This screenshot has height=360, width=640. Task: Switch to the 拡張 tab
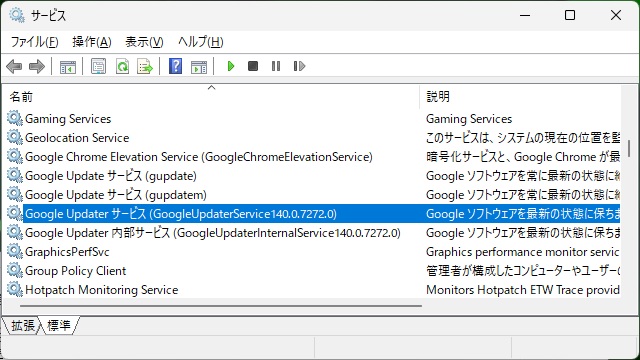tap(22, 325)
